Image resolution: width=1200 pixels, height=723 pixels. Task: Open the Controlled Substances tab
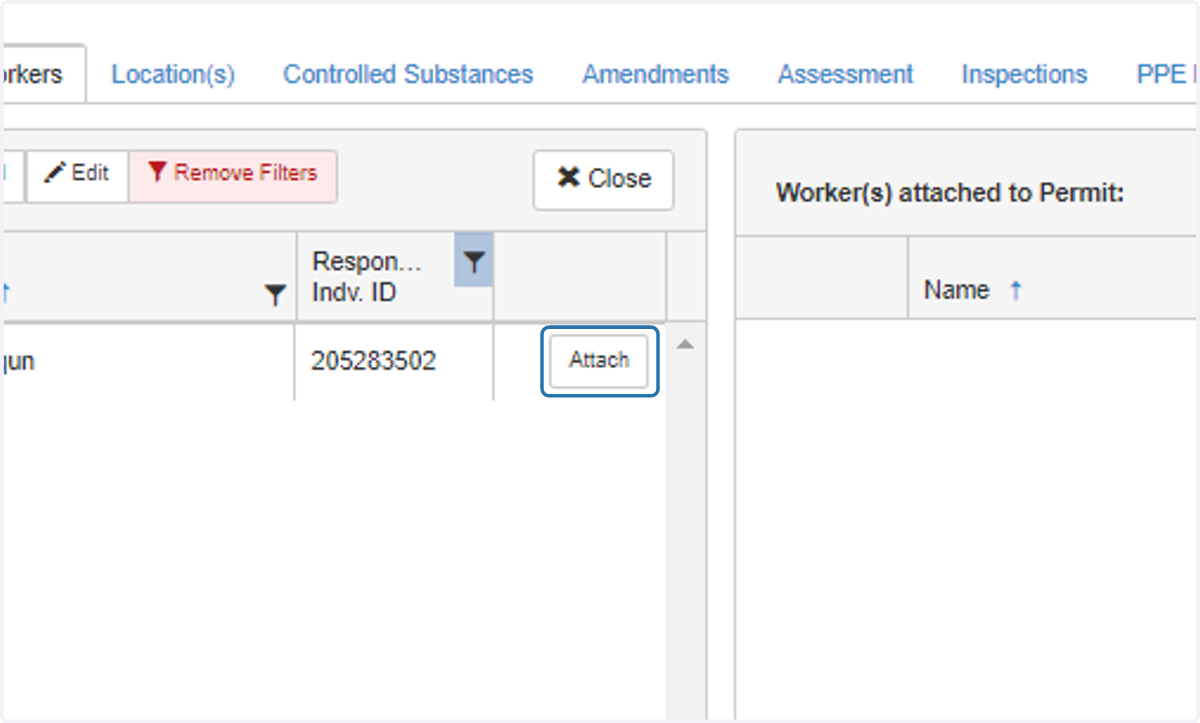(x=408, y=74)
